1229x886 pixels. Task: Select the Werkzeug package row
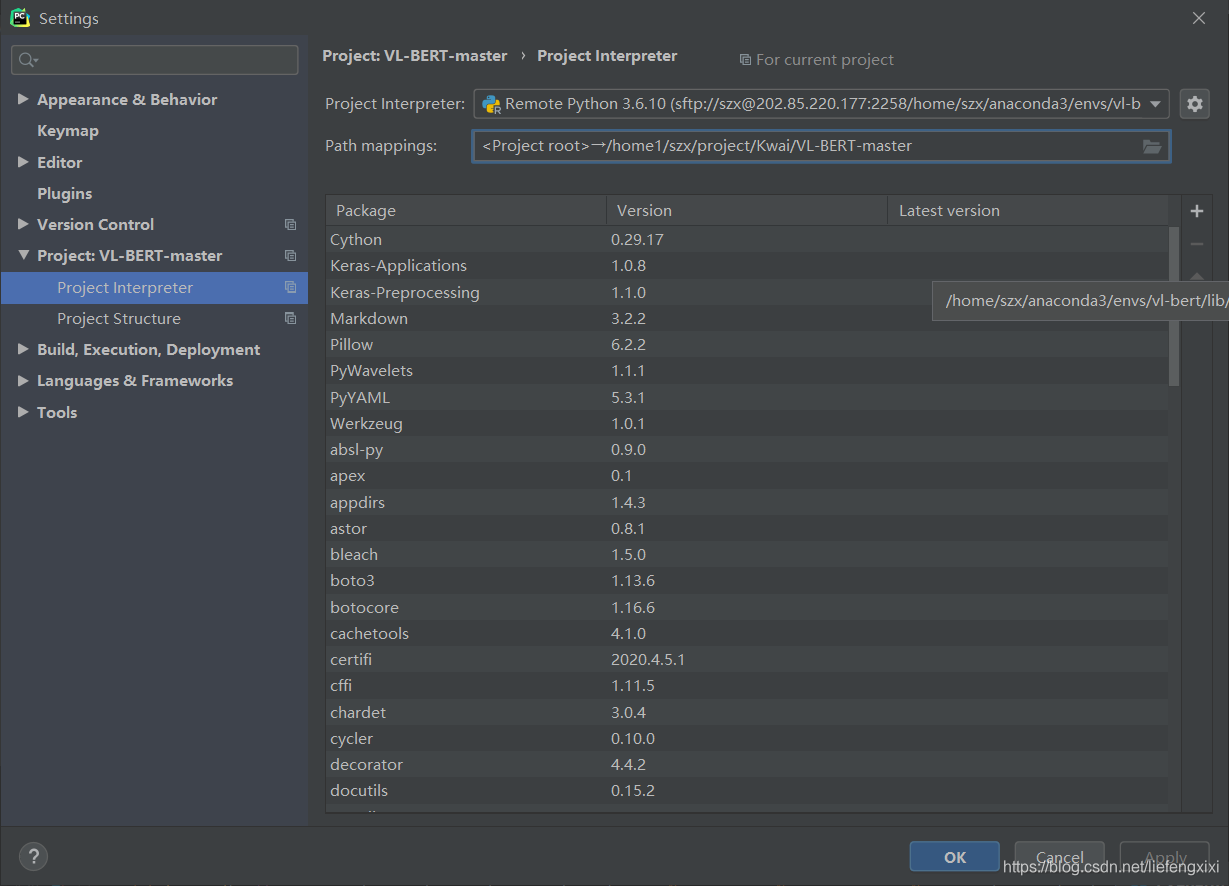[747, 424]
